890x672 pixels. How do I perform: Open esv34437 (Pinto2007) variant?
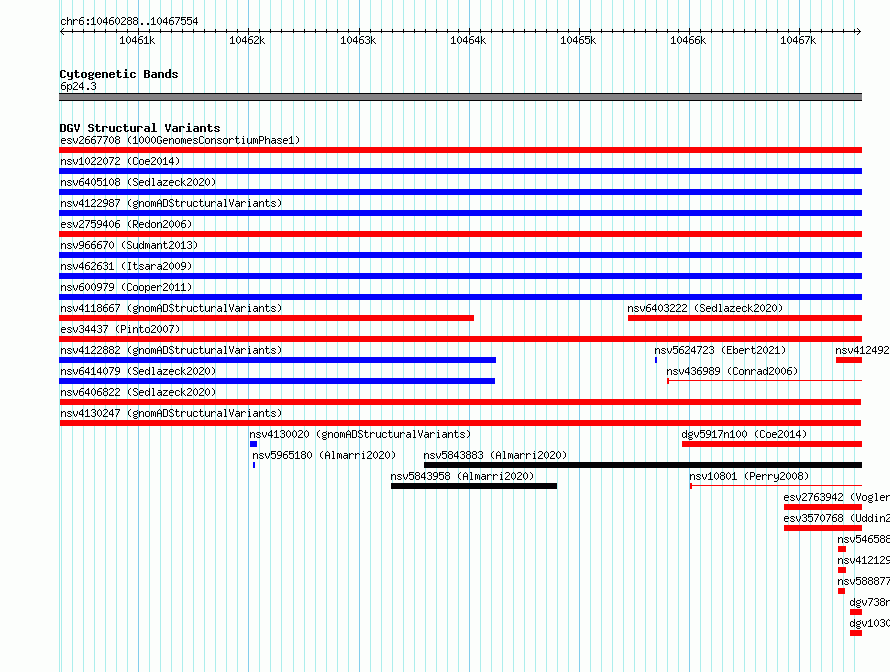coord(120,329)
